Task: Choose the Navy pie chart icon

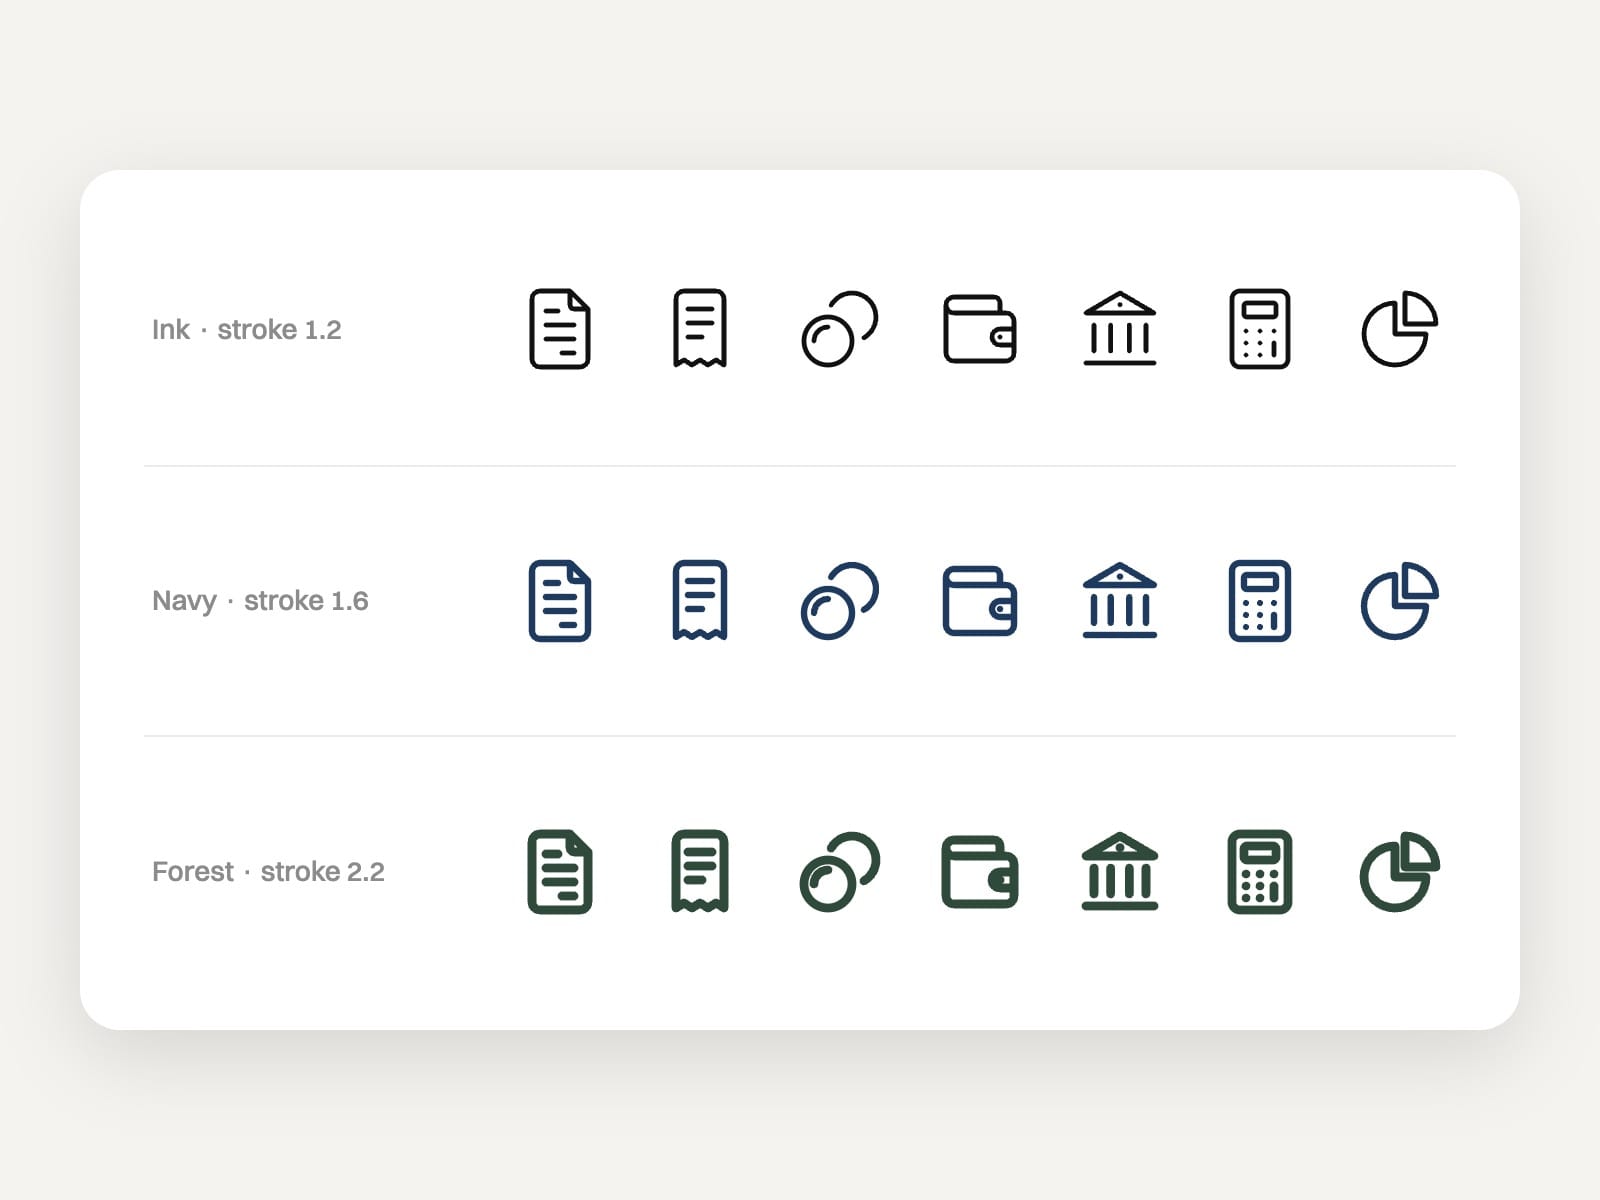Action: 1400,600
